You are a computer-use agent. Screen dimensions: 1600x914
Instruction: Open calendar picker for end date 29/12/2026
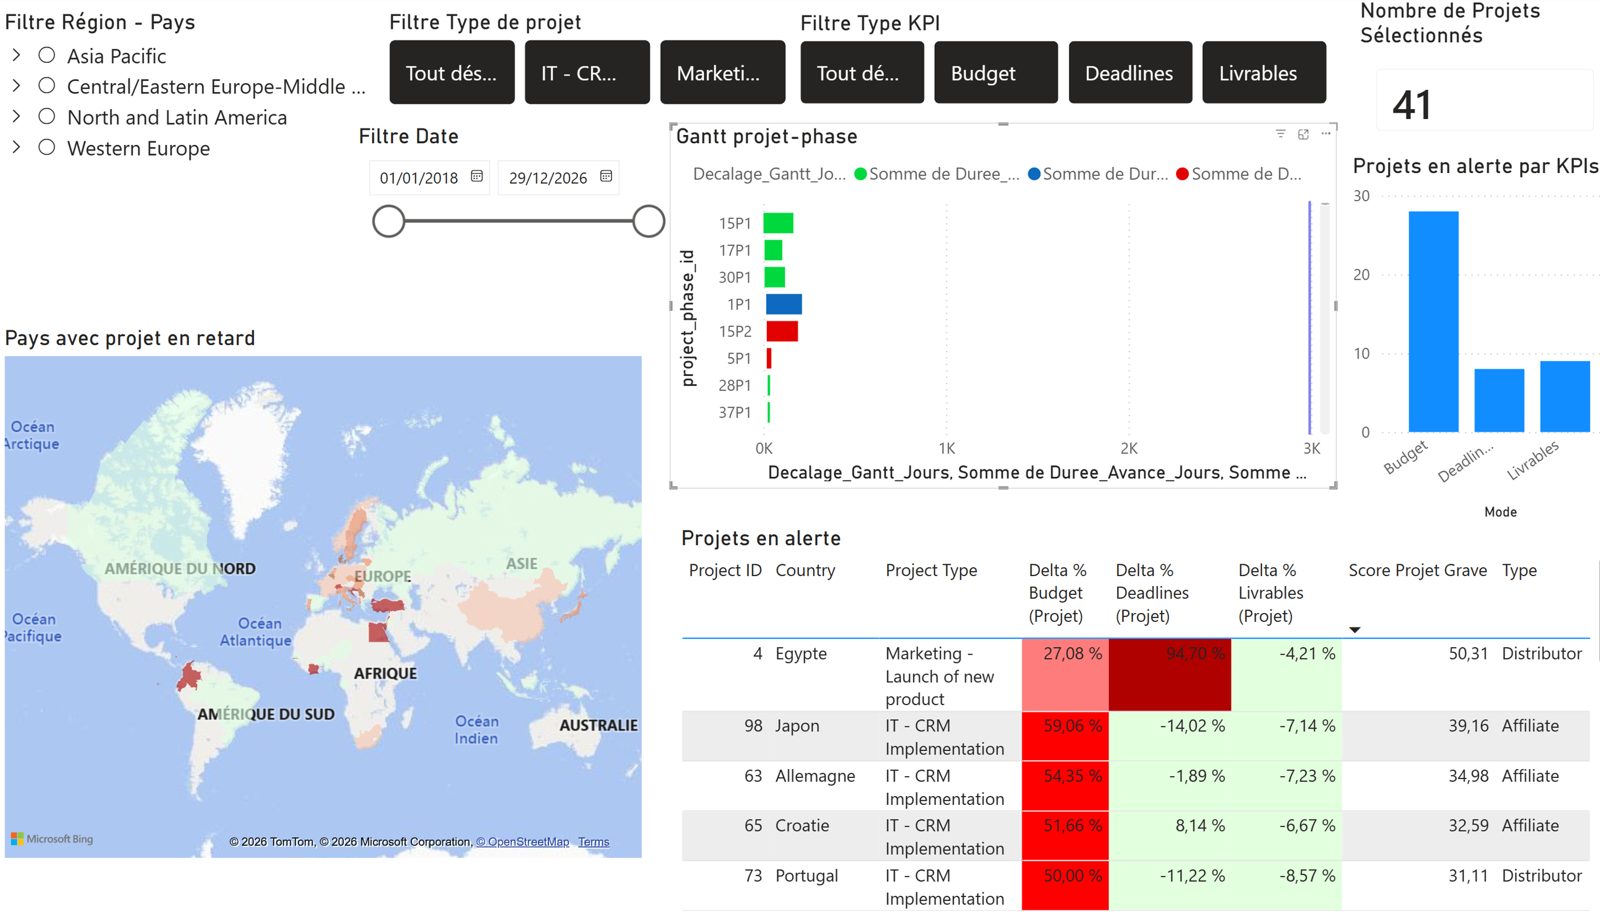tap(606, 177)
